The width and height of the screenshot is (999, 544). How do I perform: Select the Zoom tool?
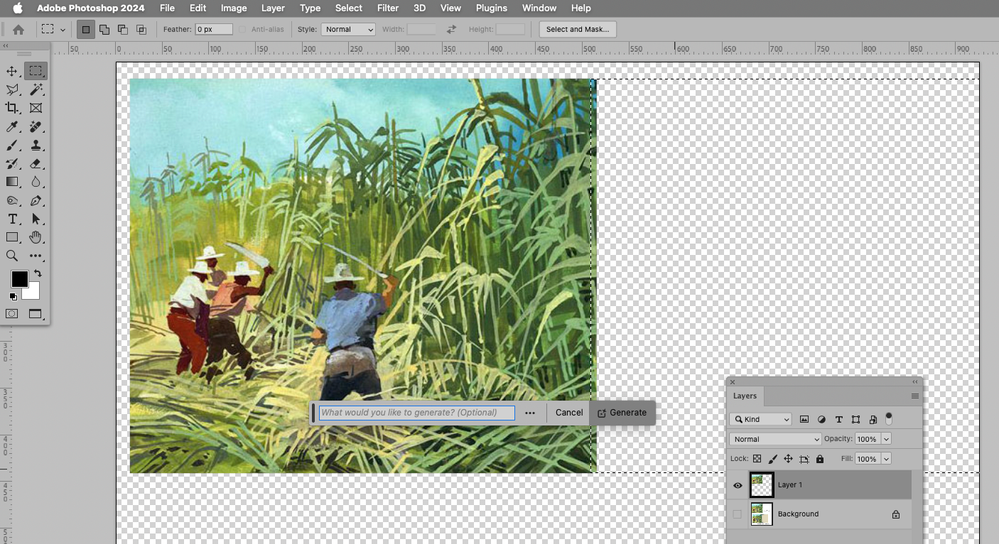pyautogui.click(x=12, y=256)
